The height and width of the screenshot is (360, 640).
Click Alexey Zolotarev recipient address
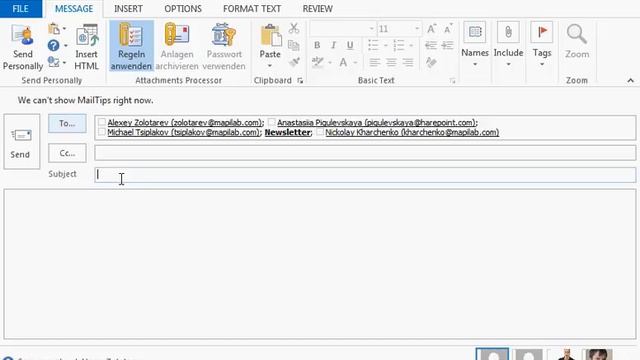click(x=185, y=122)
